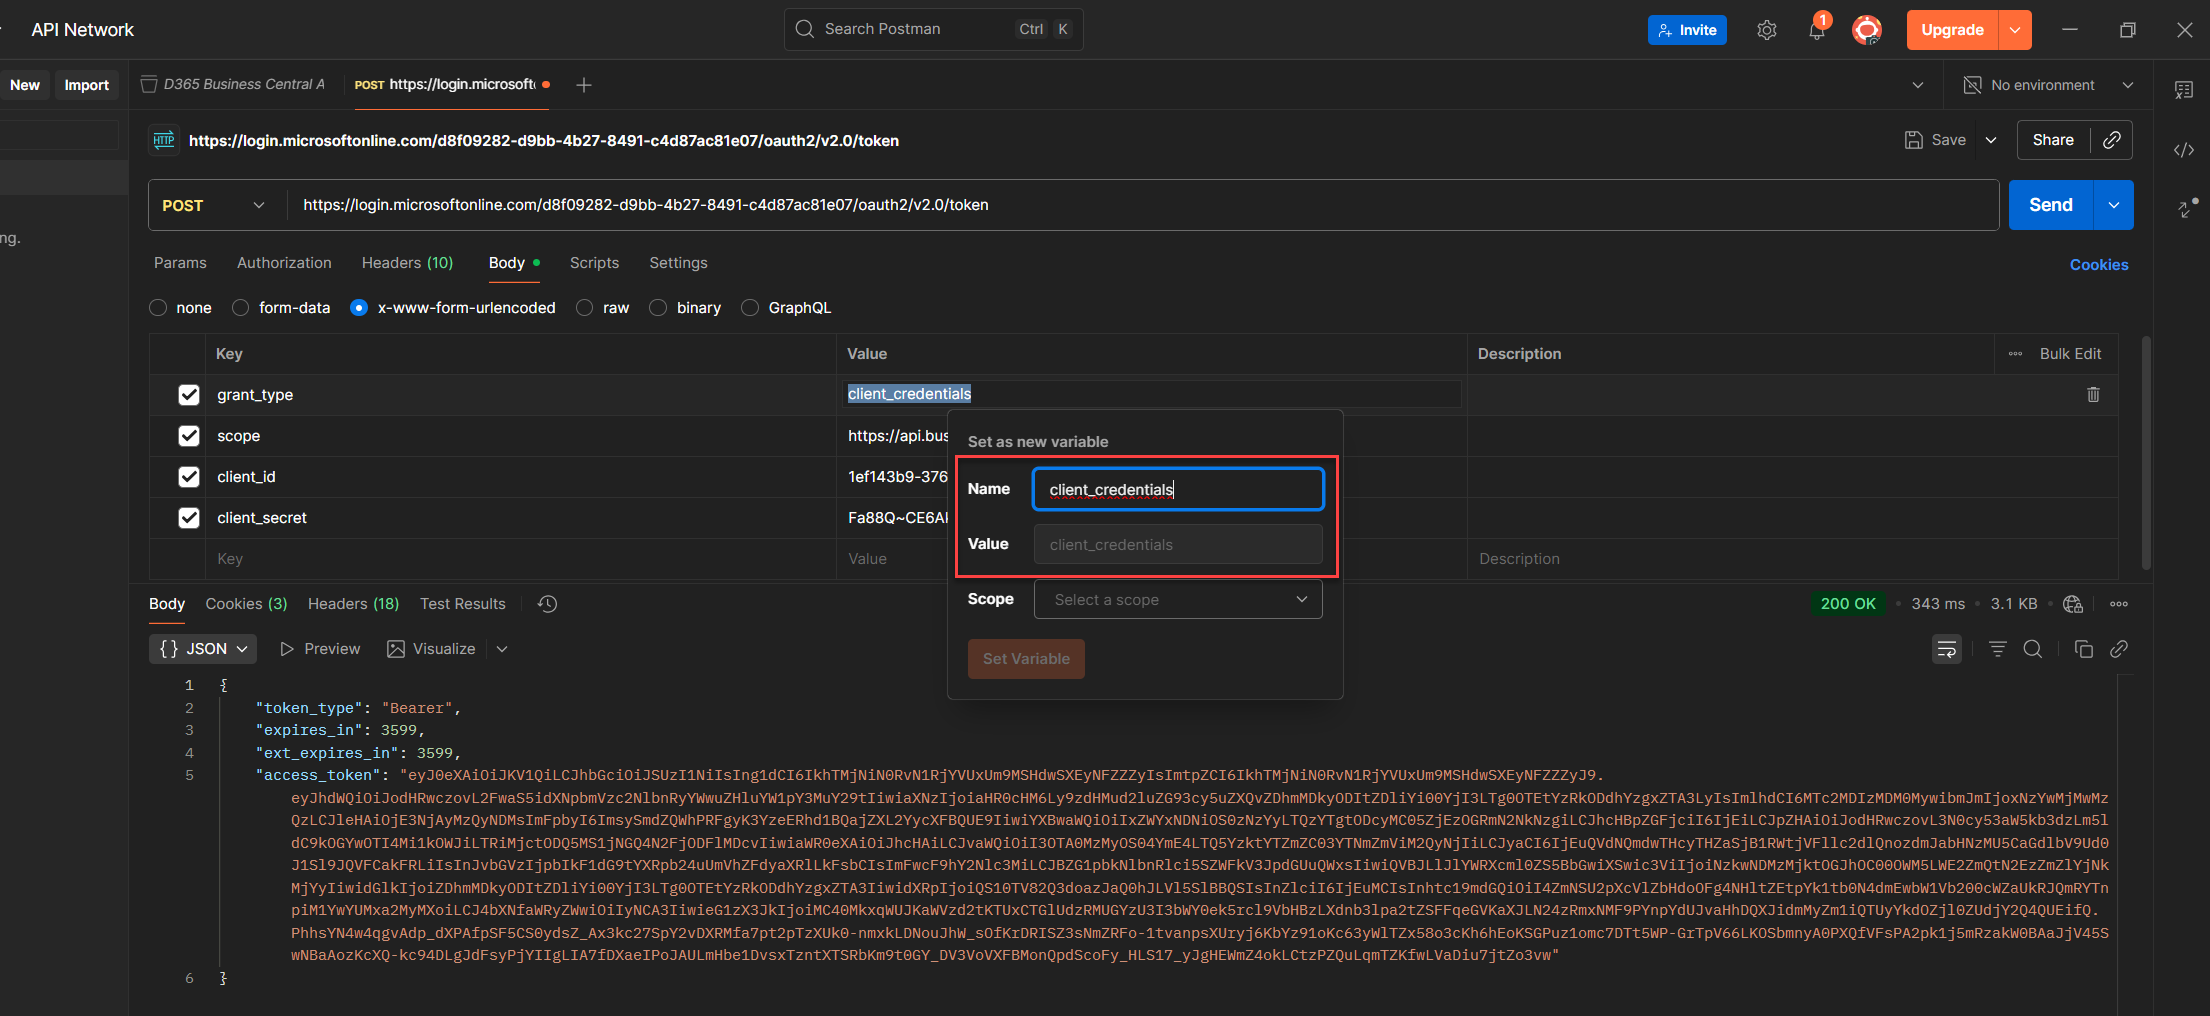This screenshot has width=2210, height=1016.
Task: Filter the response body icon
Action: click(x=1997, y=649)
